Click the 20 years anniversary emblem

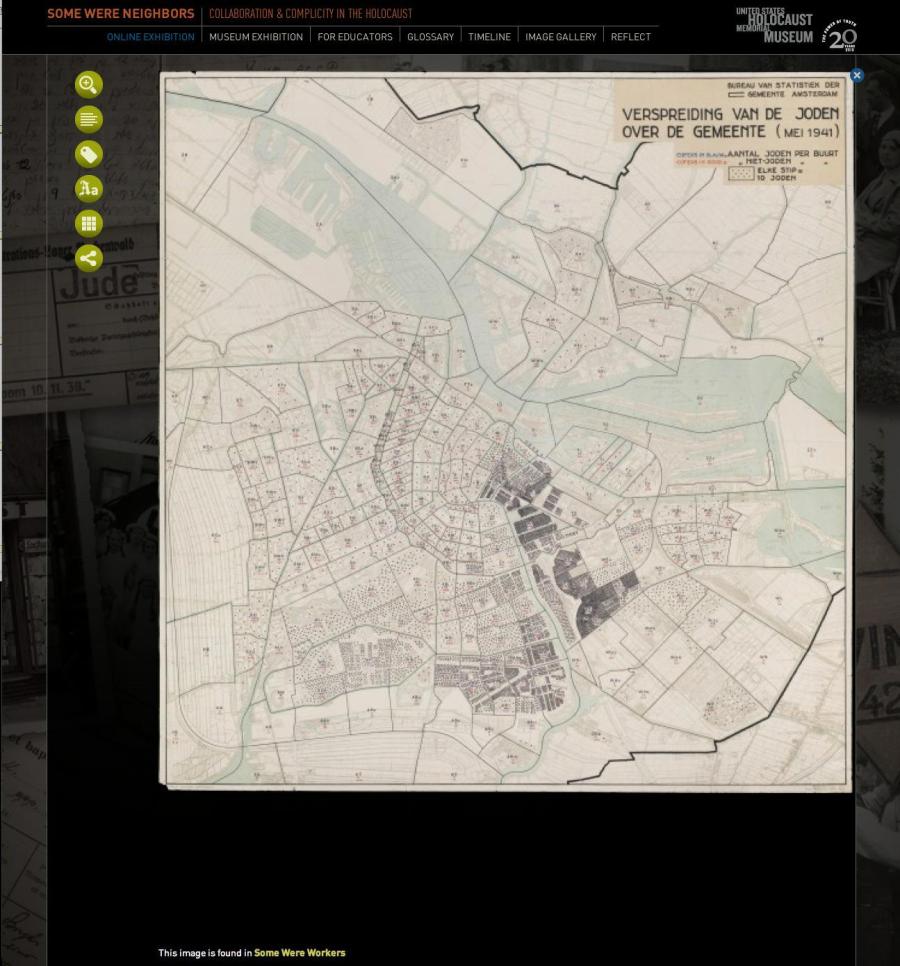click(x=840, y=34)
